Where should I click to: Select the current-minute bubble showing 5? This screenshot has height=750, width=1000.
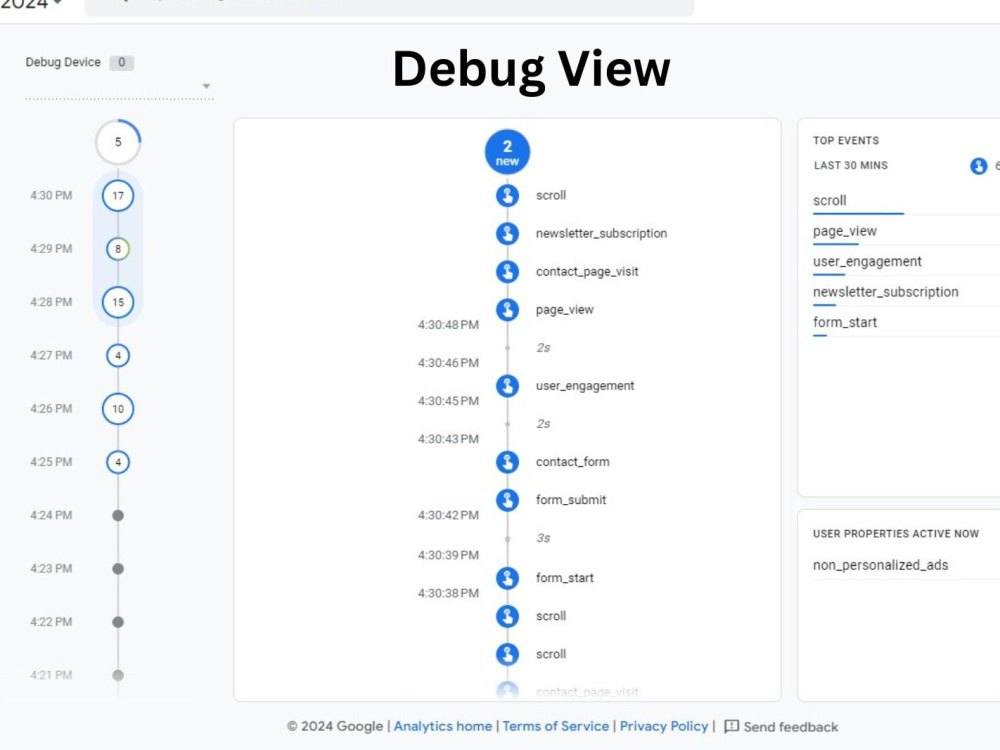118,142
